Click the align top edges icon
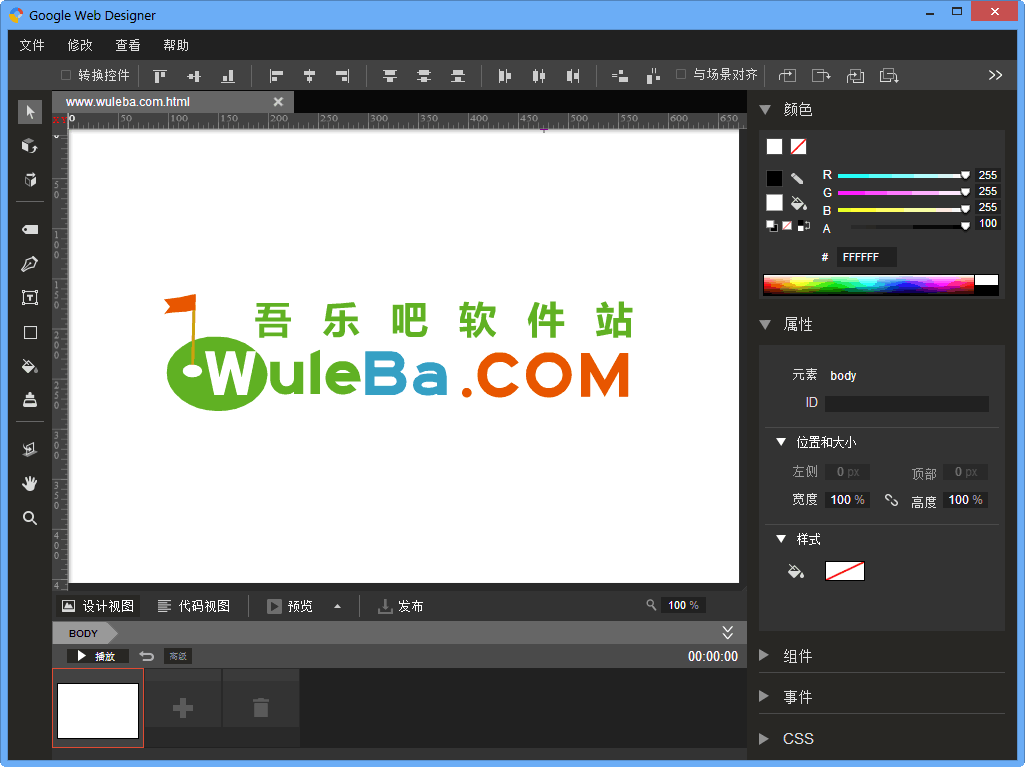 pyautogui.click(x=160, y=76)
